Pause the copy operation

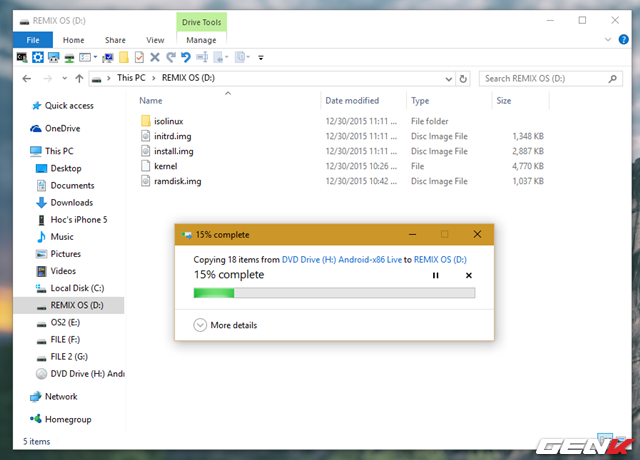pyautogui.click(x=436, y=276)
